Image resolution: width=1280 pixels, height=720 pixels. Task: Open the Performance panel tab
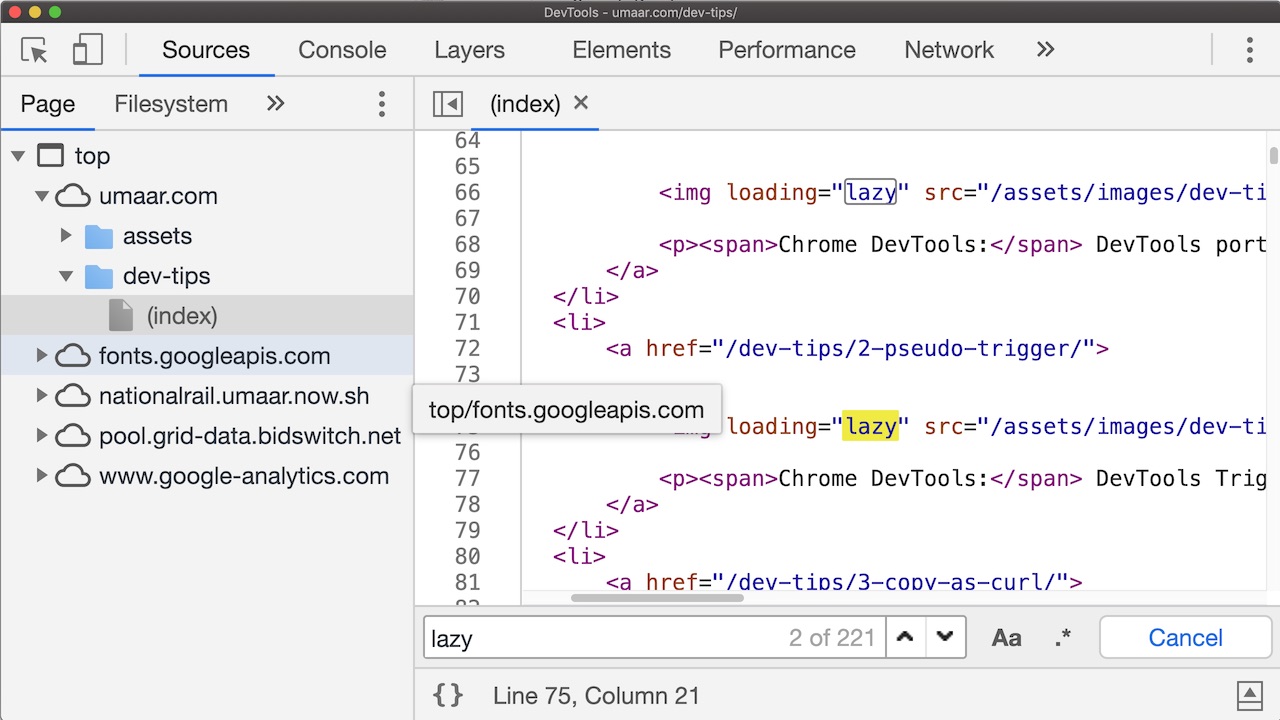coord(787,50)
